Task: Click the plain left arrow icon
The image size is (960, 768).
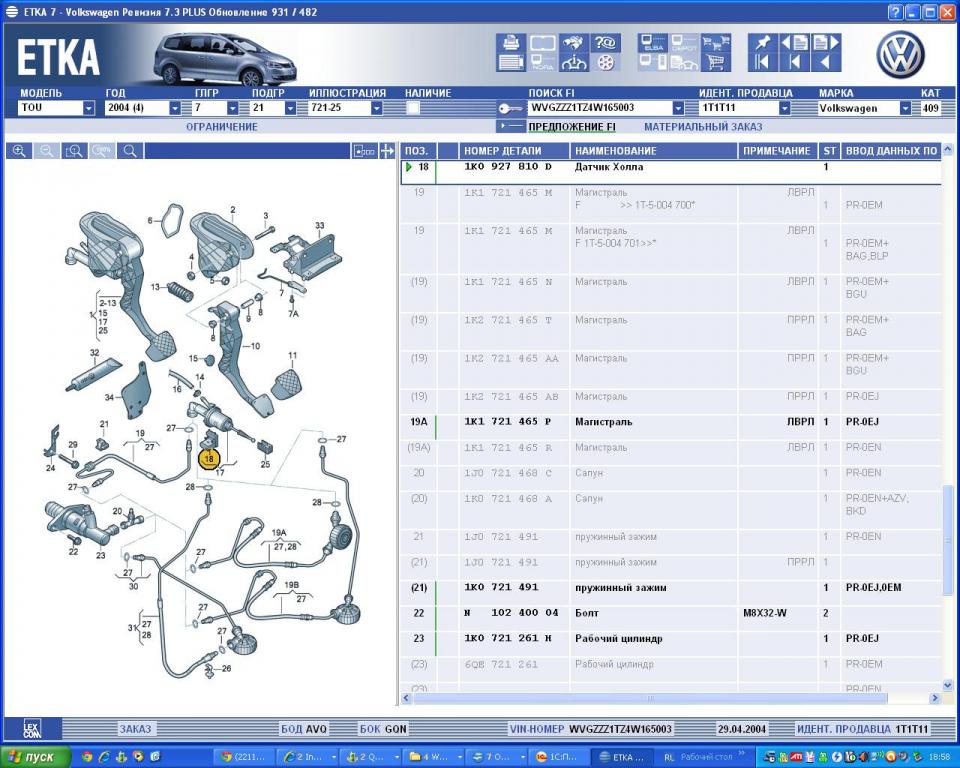Action: tap(825, 62)
